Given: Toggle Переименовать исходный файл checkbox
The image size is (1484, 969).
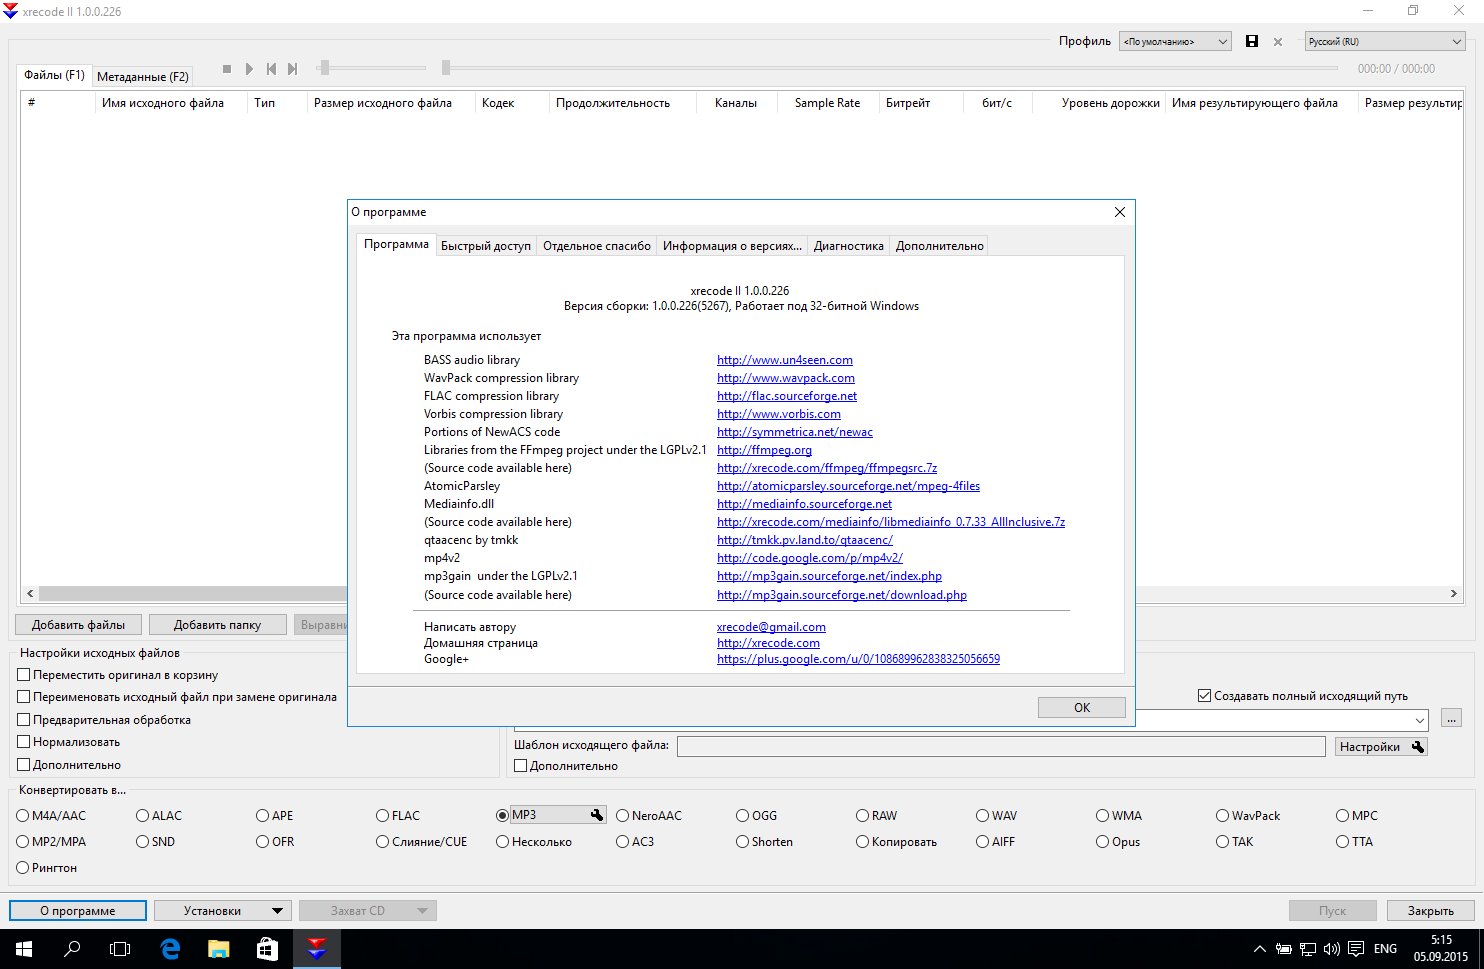Looking at the screenshot, I should pyautogui.click(x=24, y=697).
